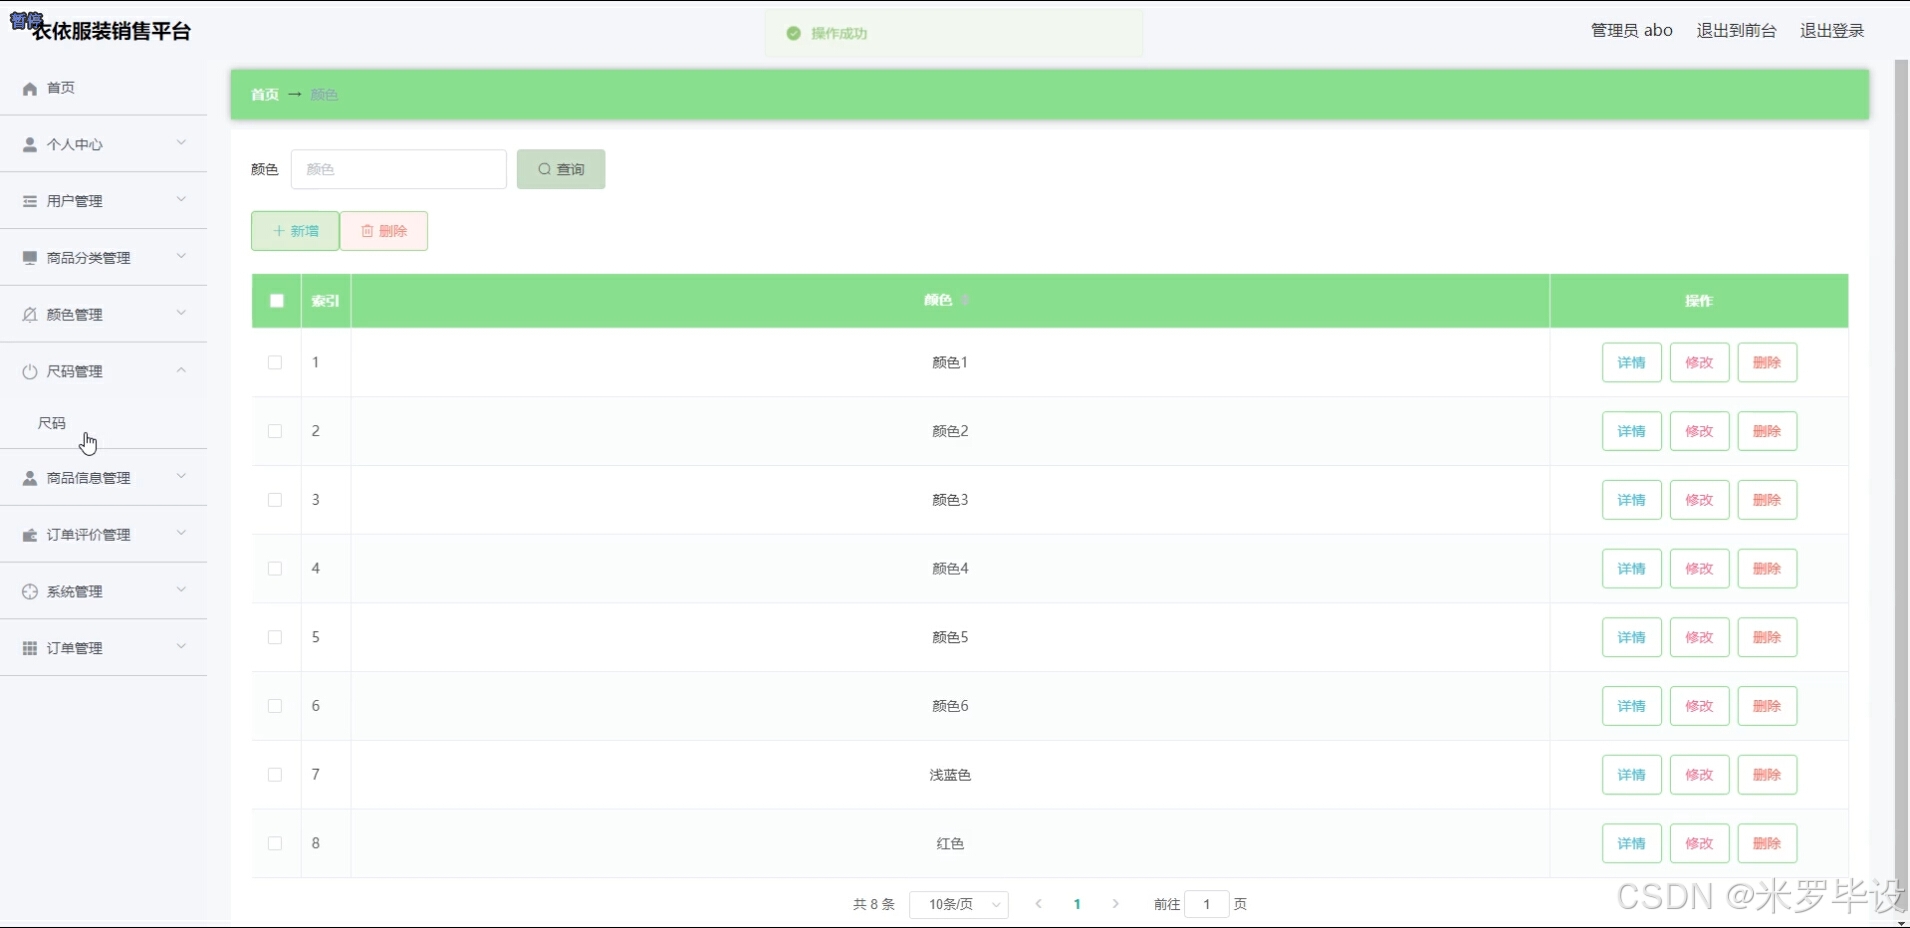
Task: Expand the 颜色管理 menu chevron
Action: [181, 313]
